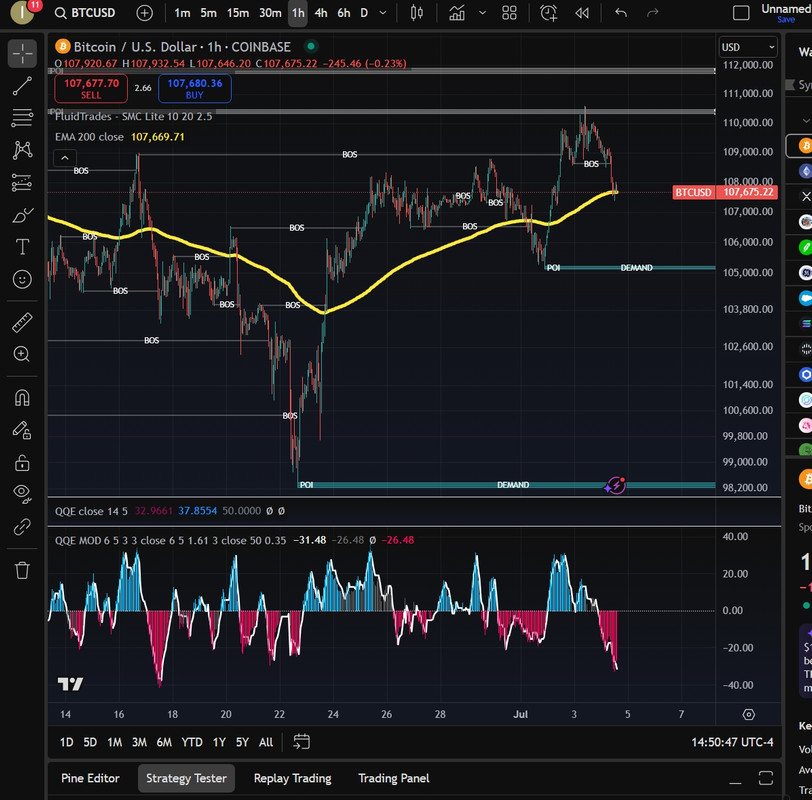Open the Pine Editor tab
The width and height of the screenshot is (812, 800).
click(x=90, y=778)
